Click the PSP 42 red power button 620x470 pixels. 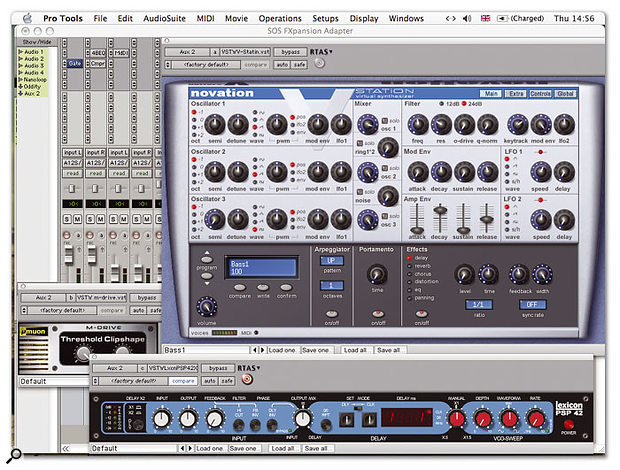[569, 425]
